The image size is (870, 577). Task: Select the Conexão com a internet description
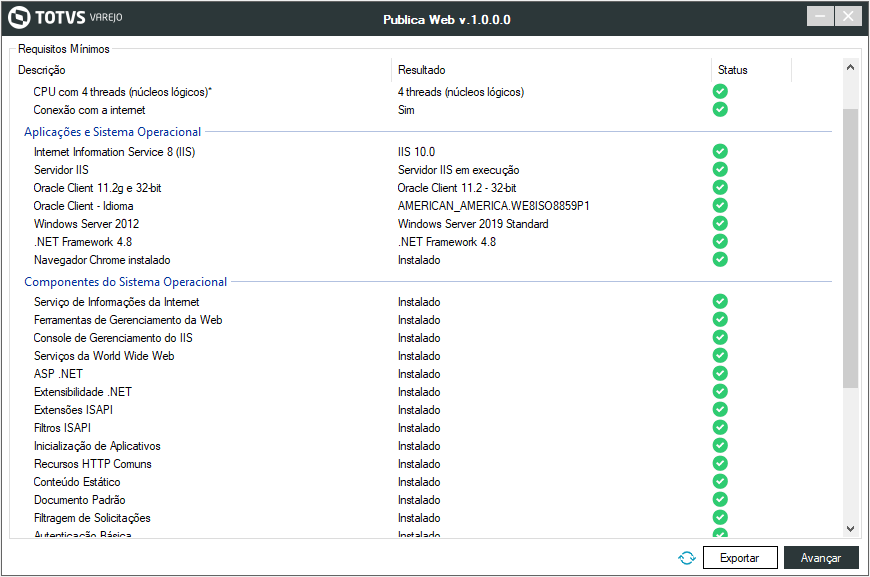[x=89, y=110]
